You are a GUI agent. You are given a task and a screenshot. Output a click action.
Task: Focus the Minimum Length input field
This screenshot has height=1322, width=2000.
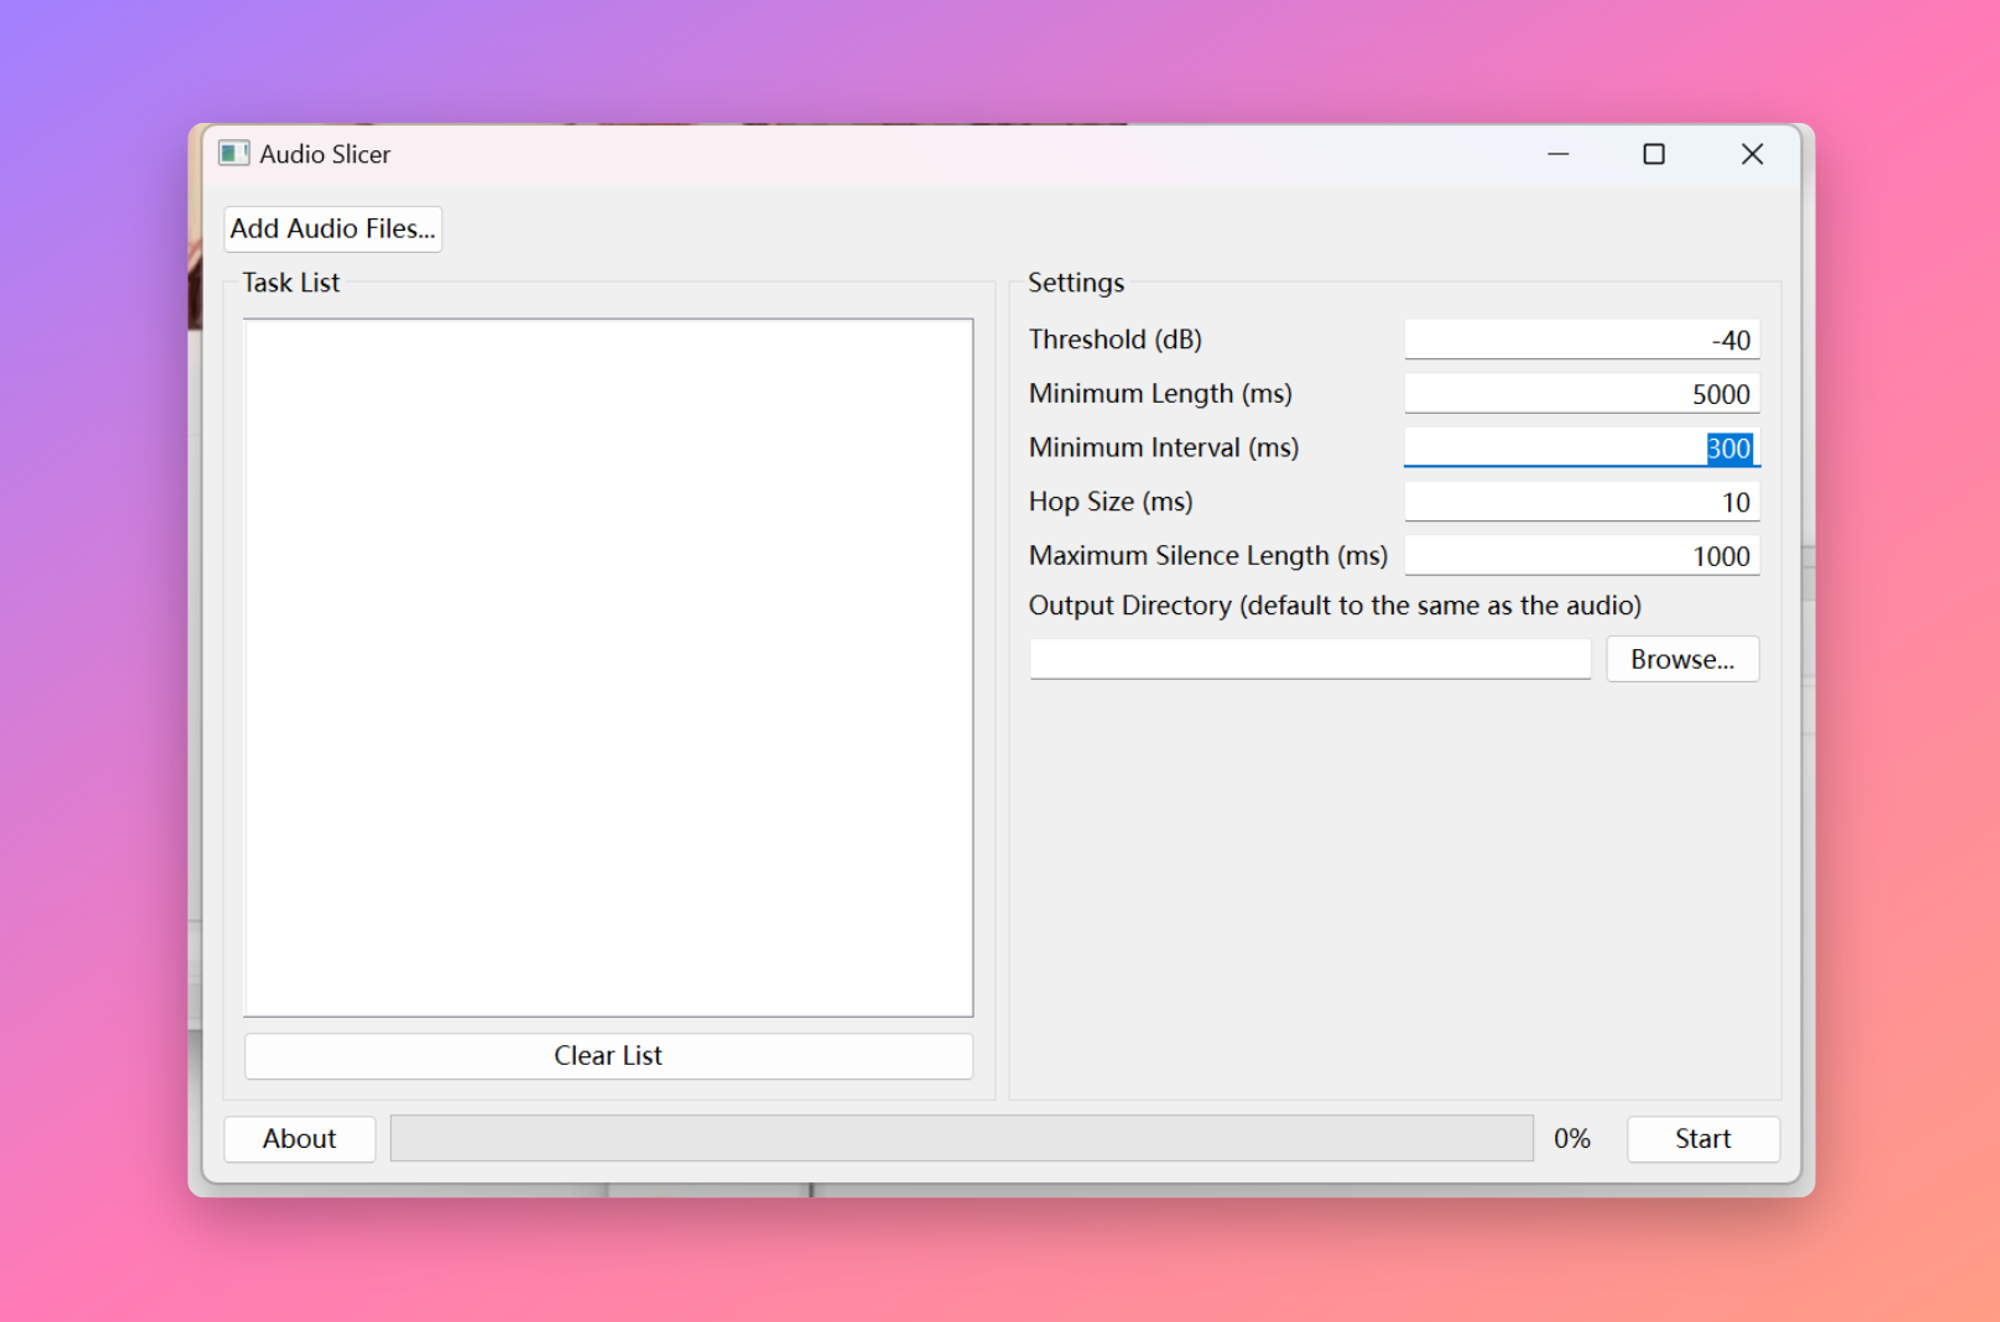1580,394
